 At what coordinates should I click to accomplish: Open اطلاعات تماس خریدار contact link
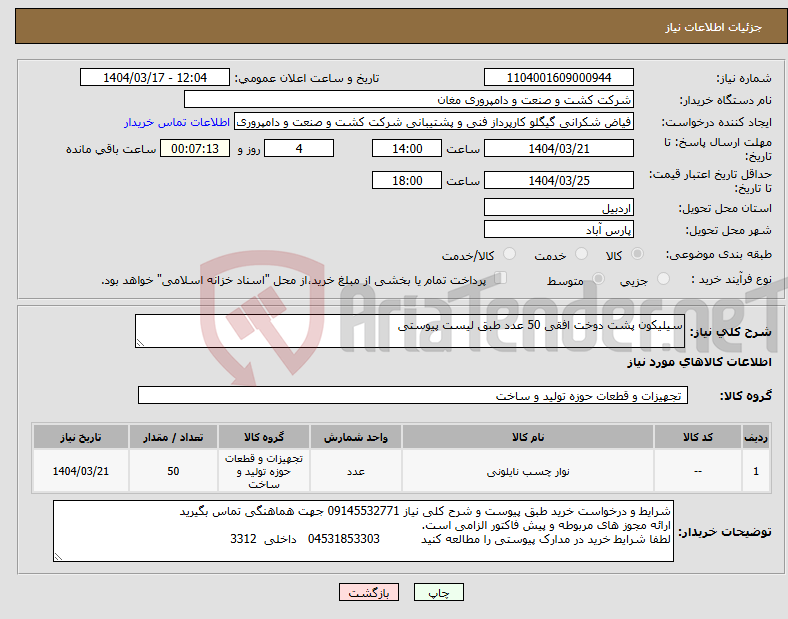pyautogui.click(x=177, y=122)
